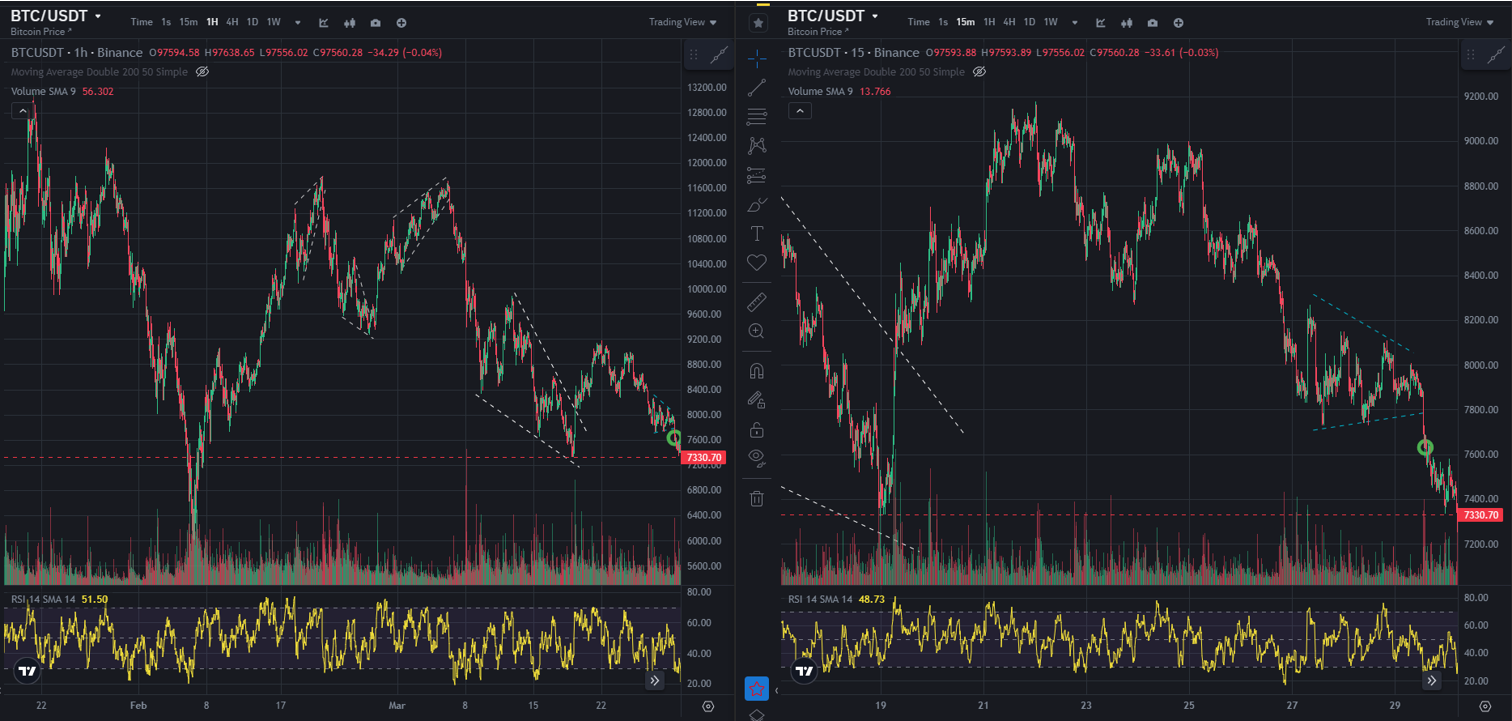Open Bitcoin Price link under right pair
The height and width of the screenshot is (721, 1512).
click(820, 32)
